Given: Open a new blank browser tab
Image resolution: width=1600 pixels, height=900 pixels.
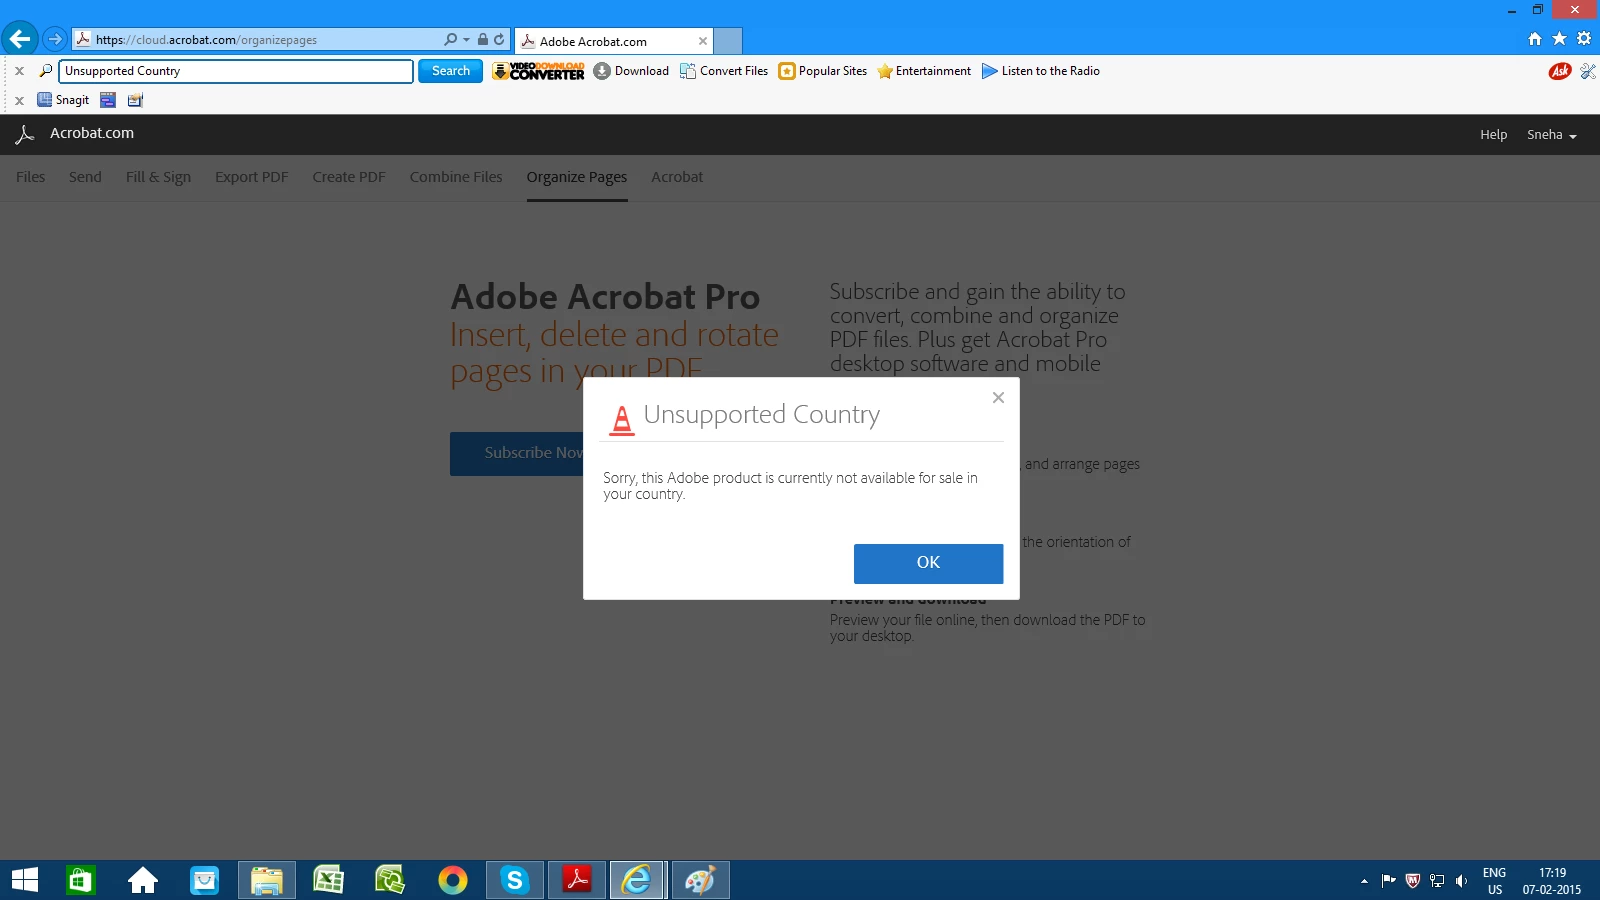Looking at the screenshot, I should pos(728,41).
